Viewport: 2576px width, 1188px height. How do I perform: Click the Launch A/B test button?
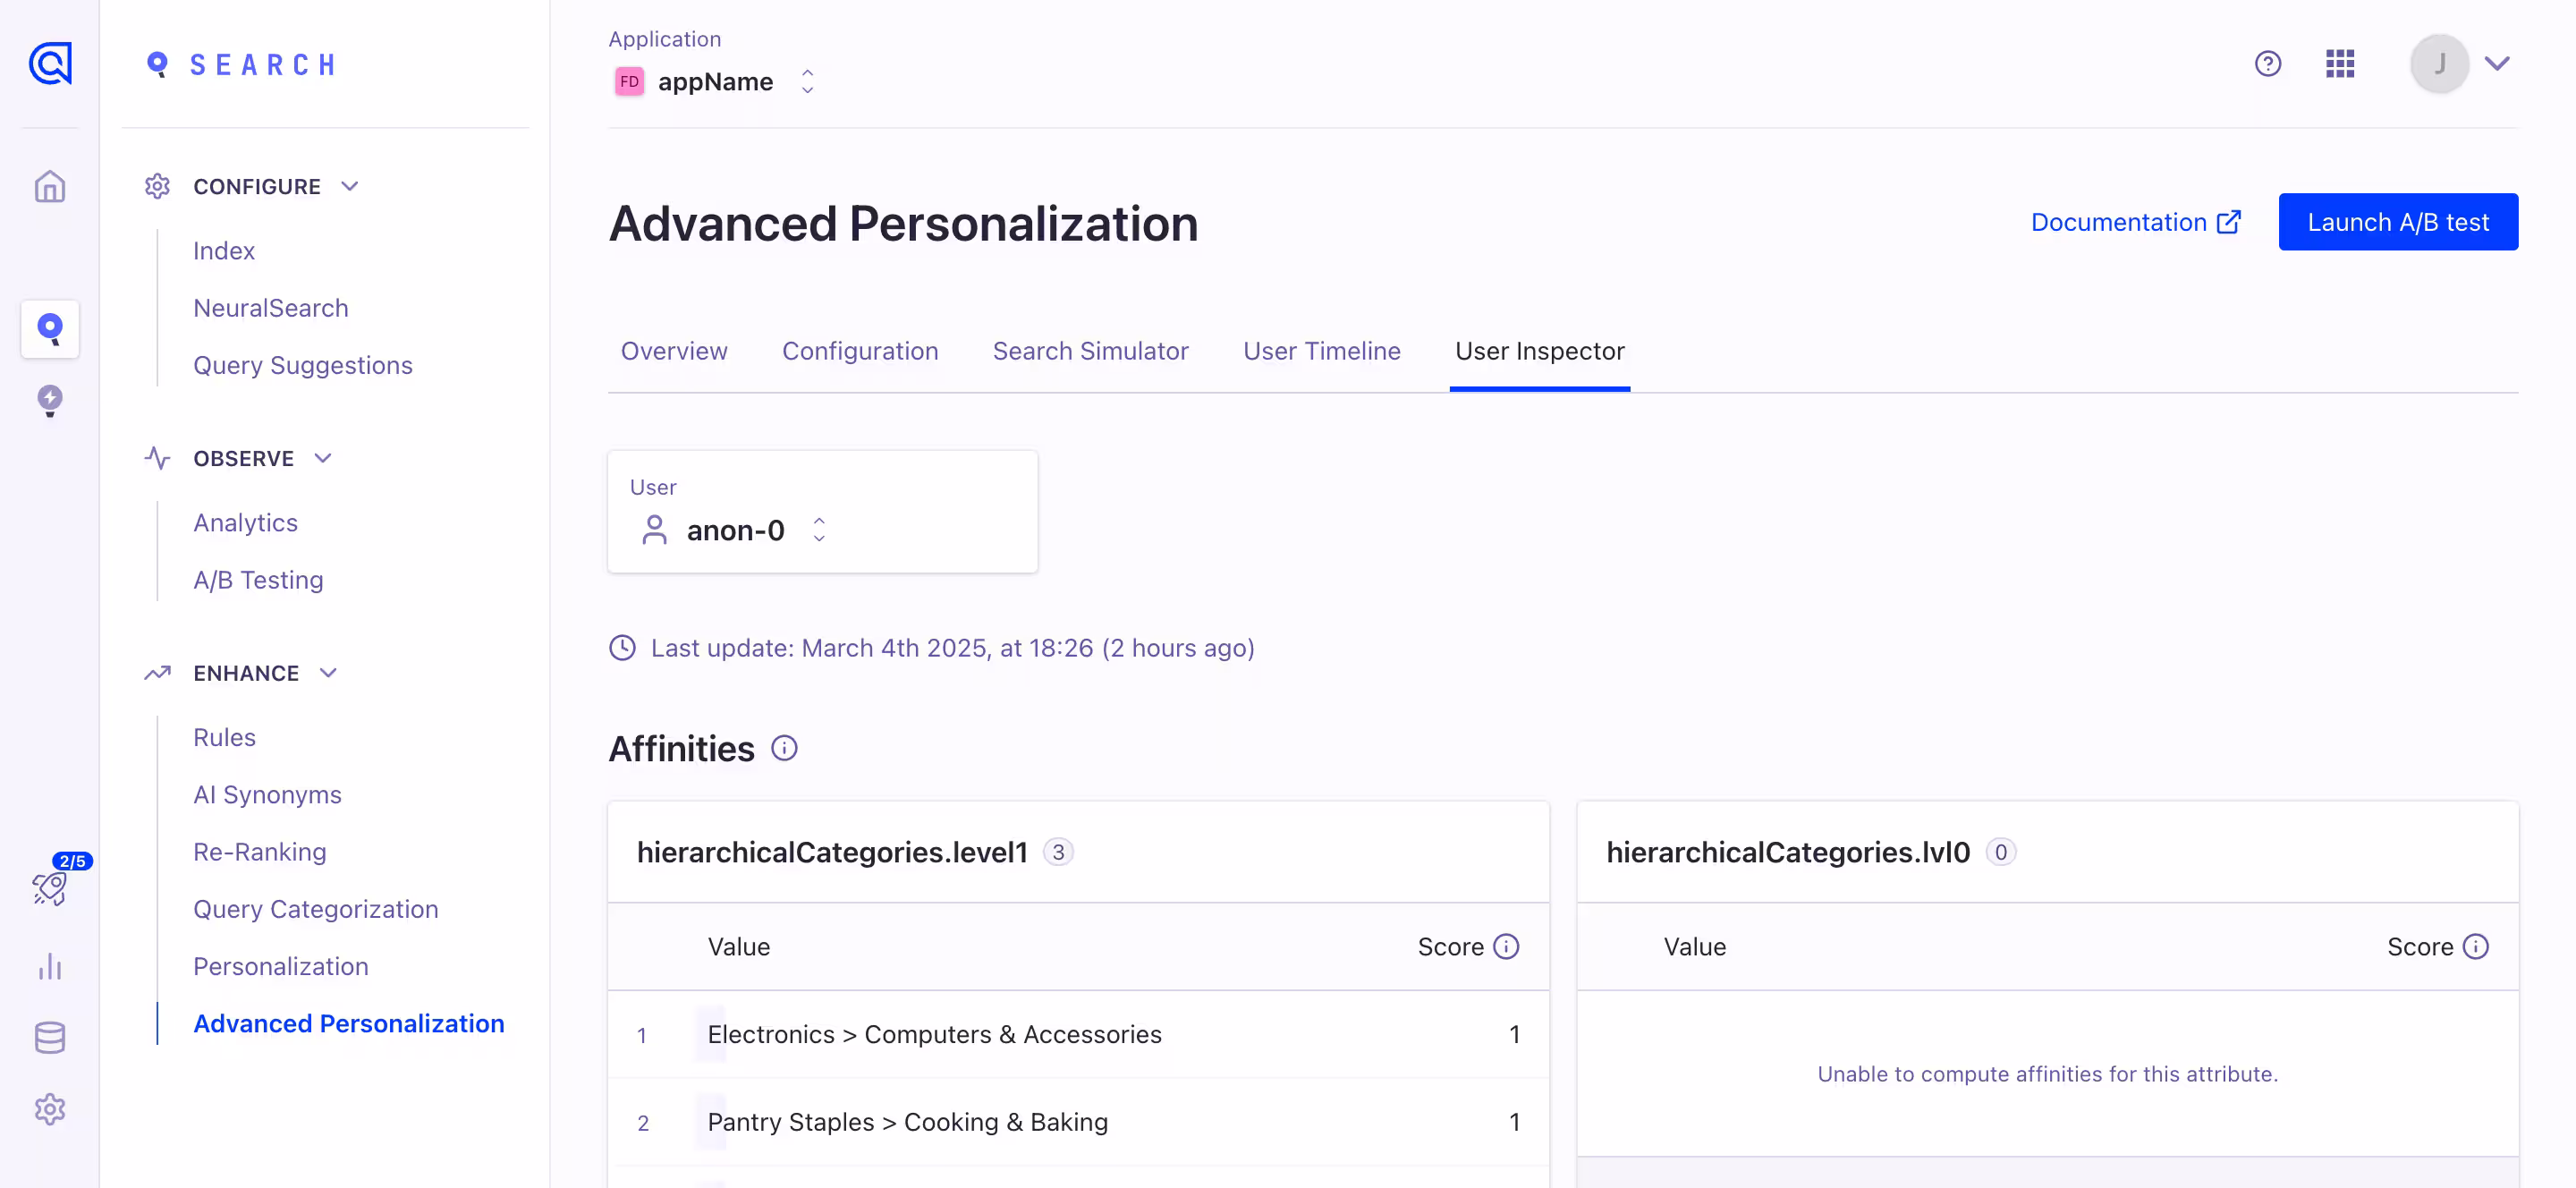point(2397,222)
